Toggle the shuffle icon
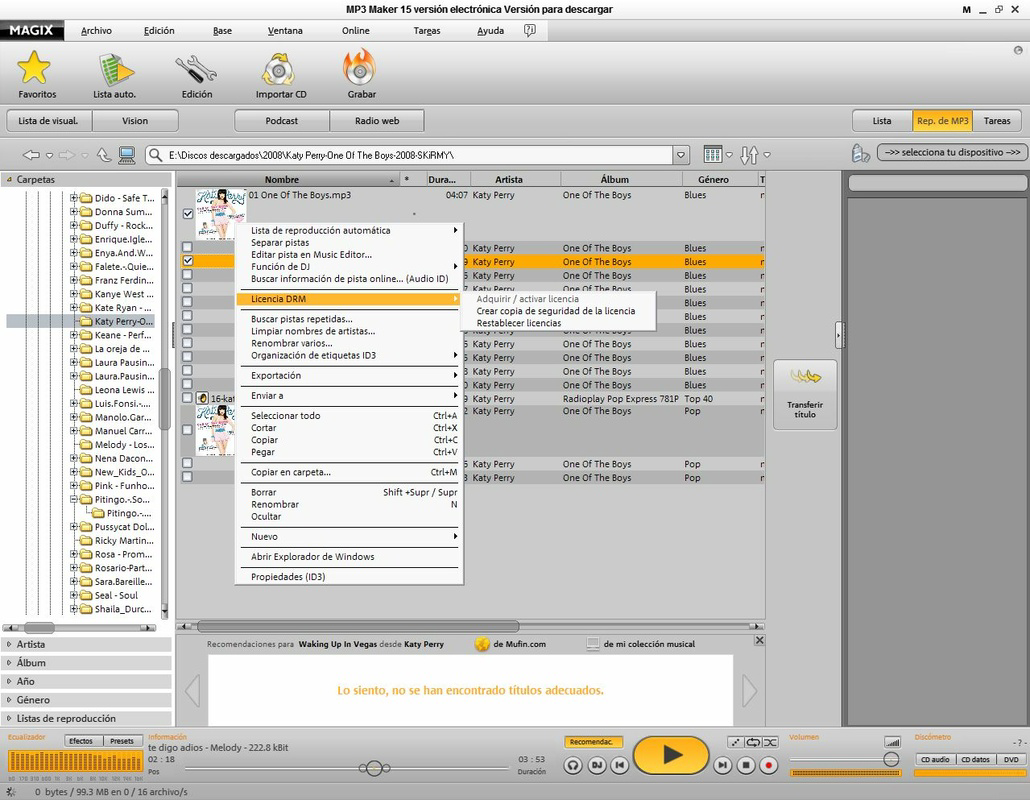This screenshot has width=1030, height=800. click(x=770, y=742)
